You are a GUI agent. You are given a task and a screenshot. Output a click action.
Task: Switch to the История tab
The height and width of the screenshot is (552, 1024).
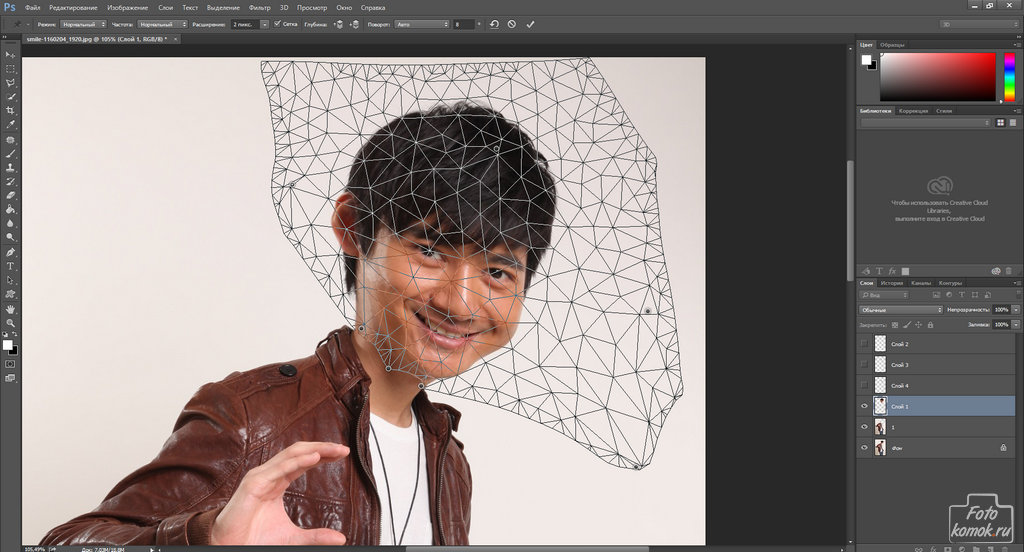(892, 283)
